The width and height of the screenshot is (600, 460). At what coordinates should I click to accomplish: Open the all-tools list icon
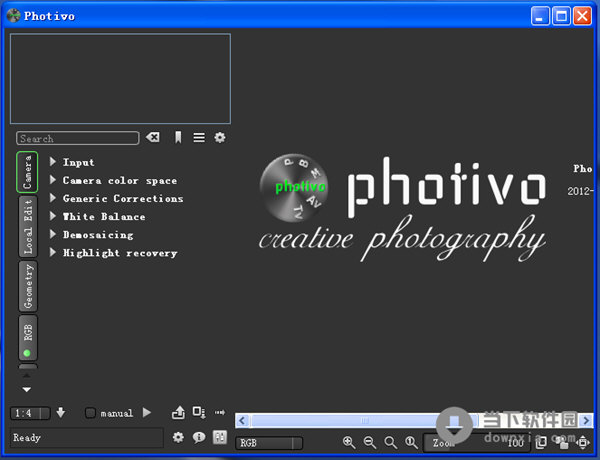(x=199, y=137)
